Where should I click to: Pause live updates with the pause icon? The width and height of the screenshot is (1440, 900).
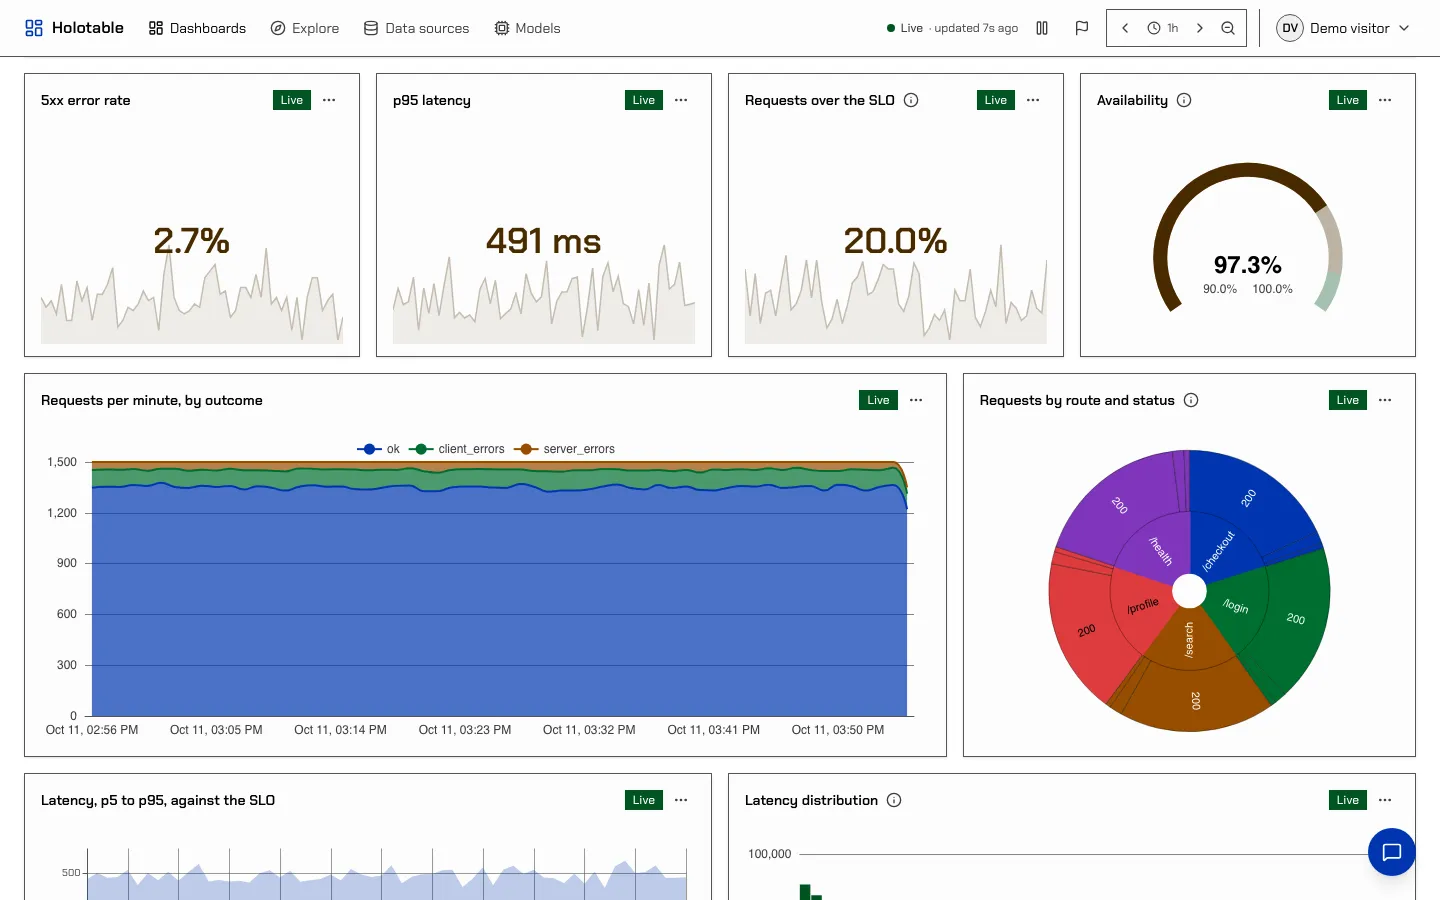click(x=1042, y=28)
